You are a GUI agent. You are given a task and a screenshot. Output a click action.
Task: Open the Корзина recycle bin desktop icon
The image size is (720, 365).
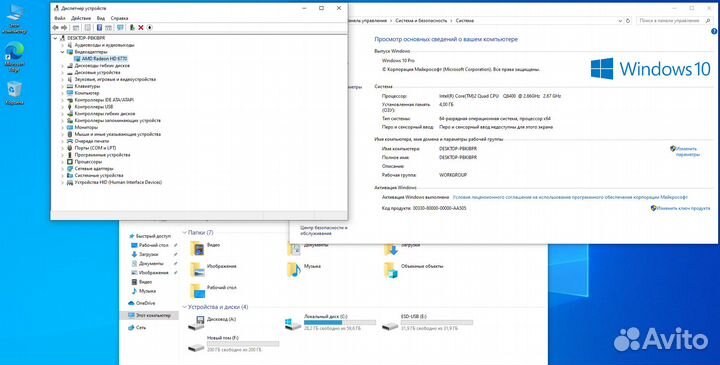tap(14, 93)
